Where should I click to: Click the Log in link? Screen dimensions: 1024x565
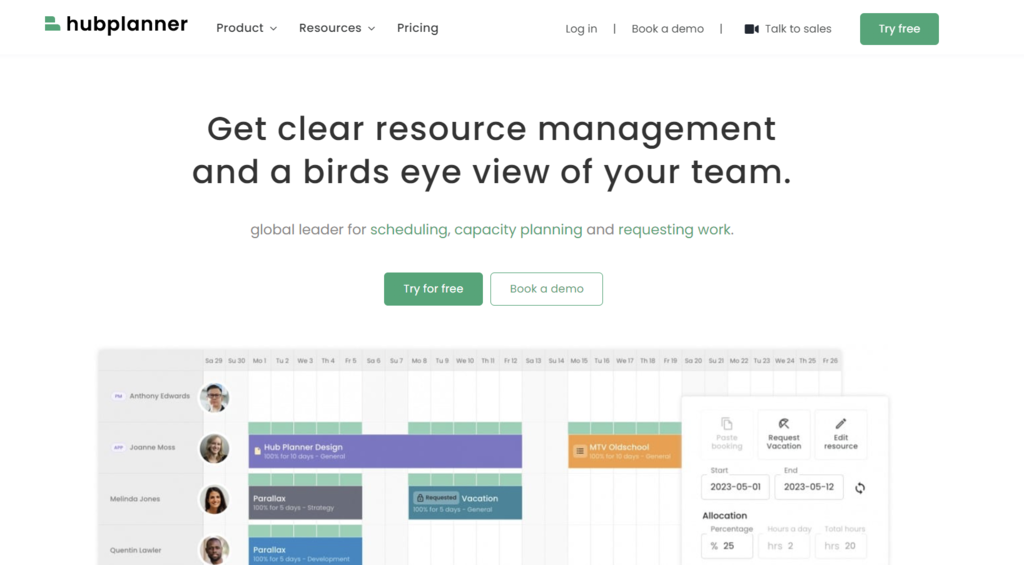pos(581,29)
